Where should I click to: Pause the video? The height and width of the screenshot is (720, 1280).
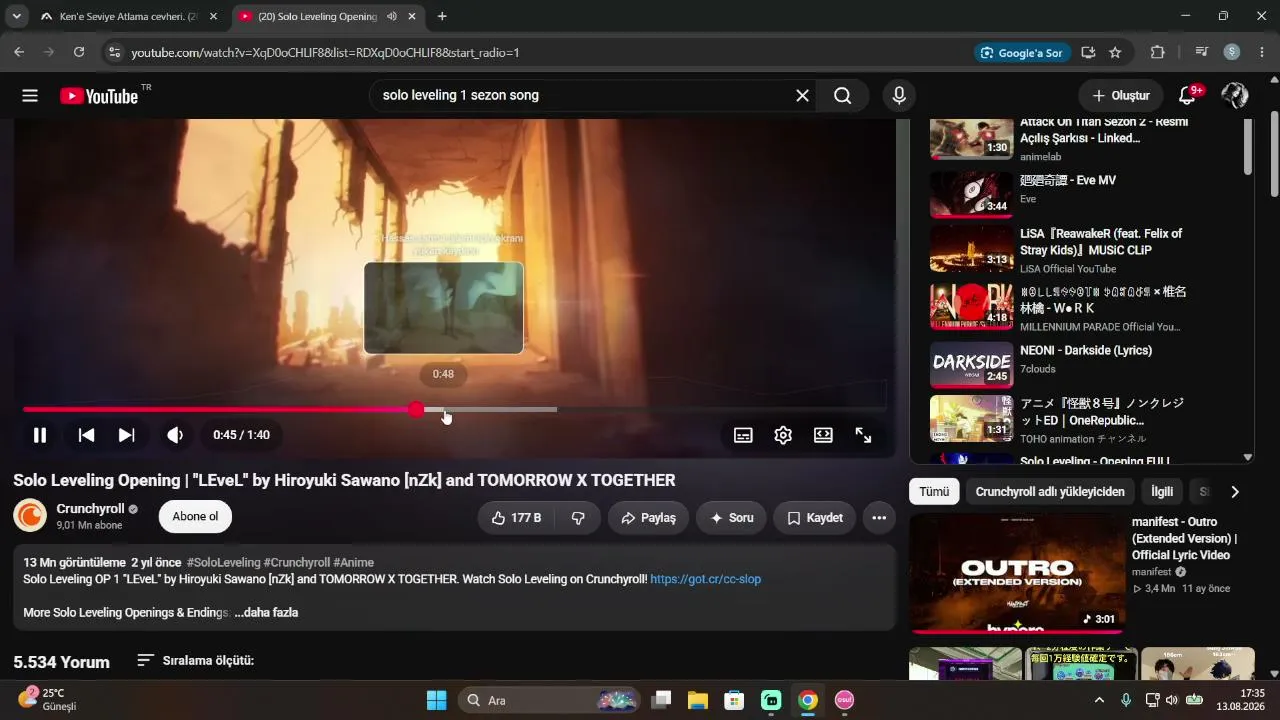coord(40,435)
